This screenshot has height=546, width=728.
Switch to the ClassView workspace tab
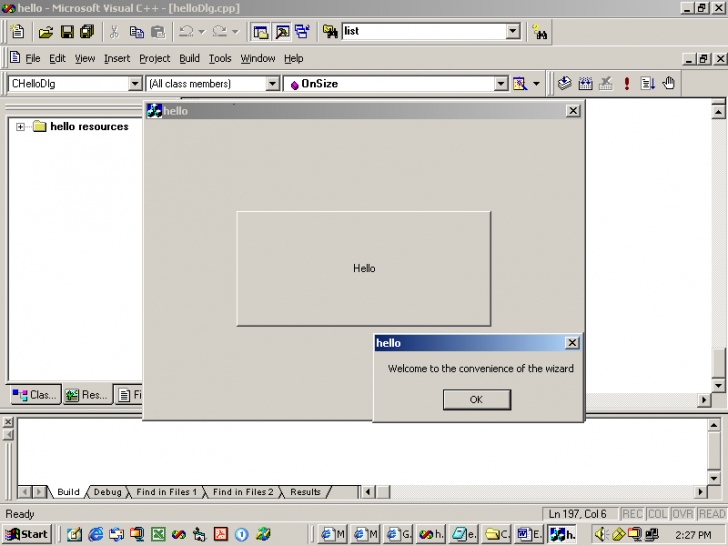tap(35, 395)
